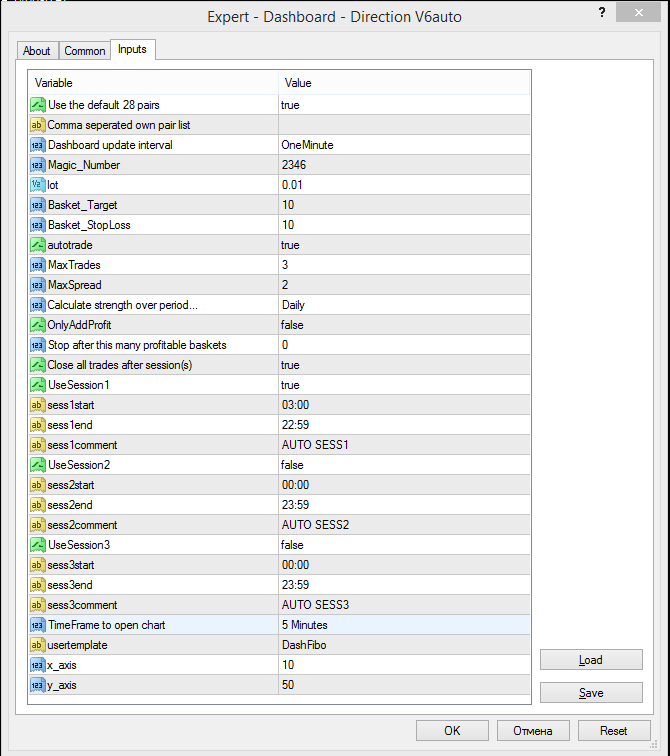
Task: Click the string icon next to sess1start
Action: pyautogui.click(x=37, y=405)
